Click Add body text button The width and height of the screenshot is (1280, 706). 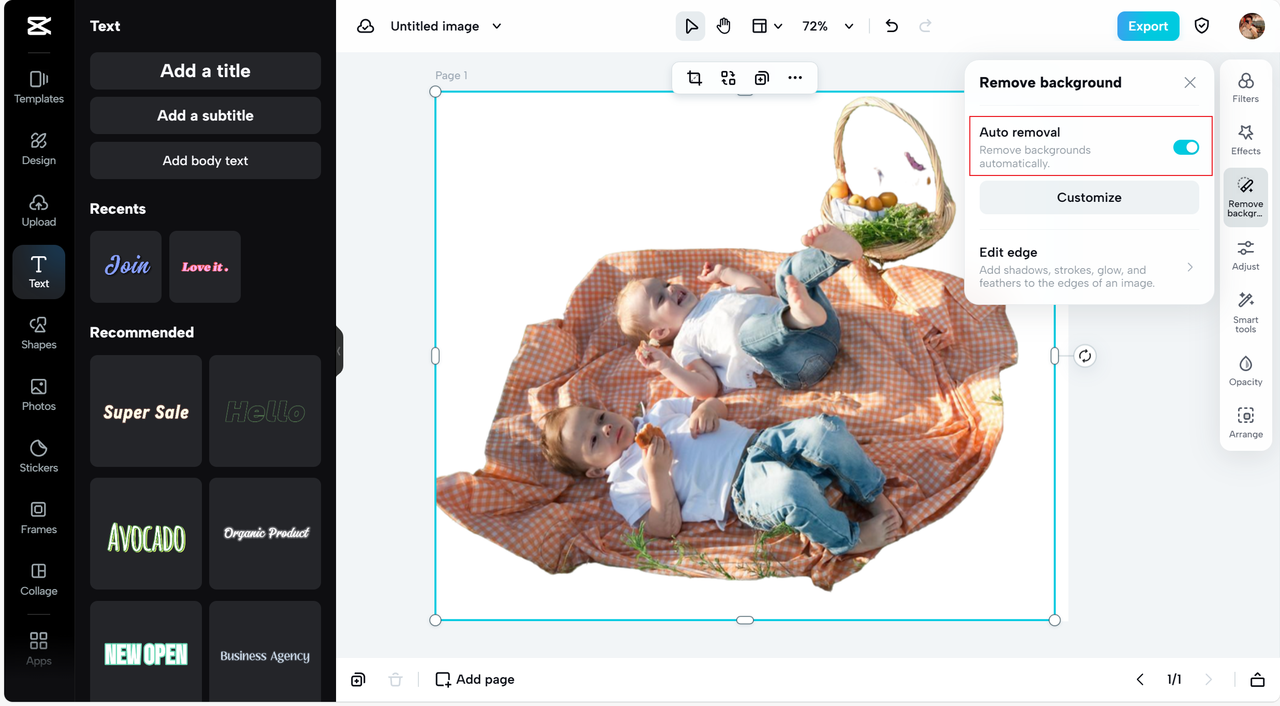click(x=205, y=161)
